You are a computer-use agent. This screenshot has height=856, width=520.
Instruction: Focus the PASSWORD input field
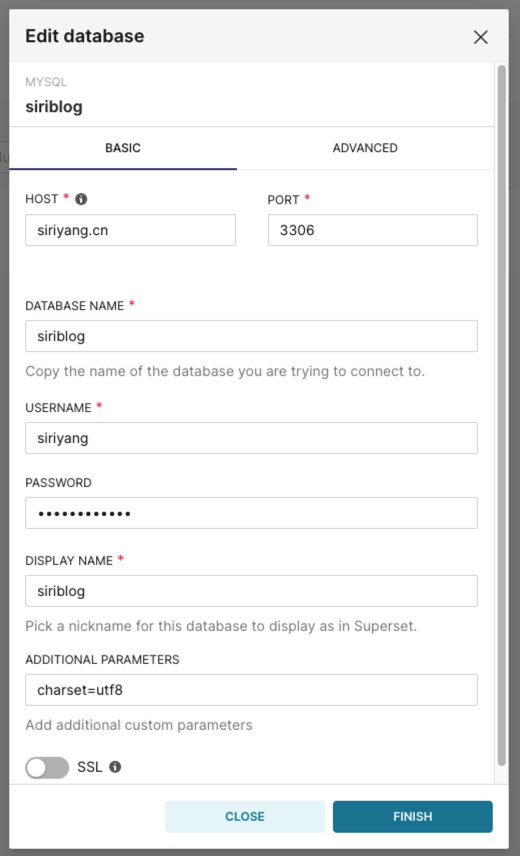(251, 513)
